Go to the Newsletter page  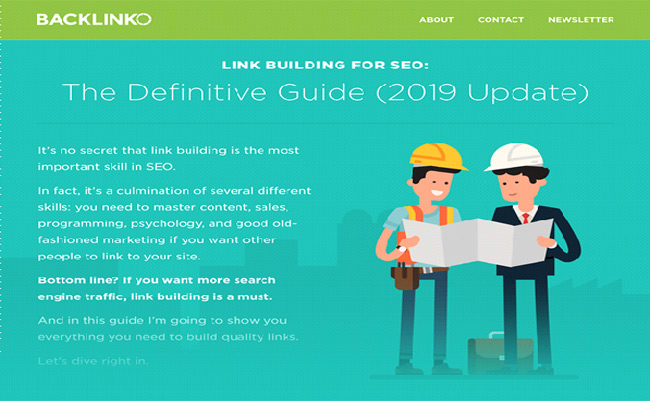pyautogui.click(x=581, y=19)
